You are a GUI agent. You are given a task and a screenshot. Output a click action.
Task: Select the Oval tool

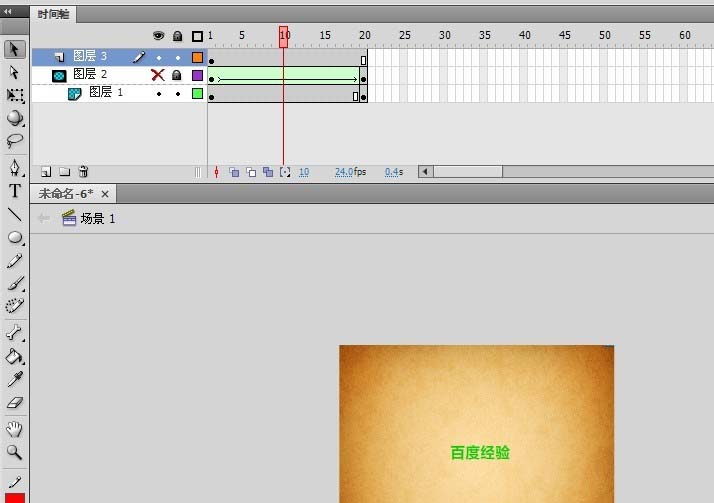pyautogui.click(x=15, y=237)
